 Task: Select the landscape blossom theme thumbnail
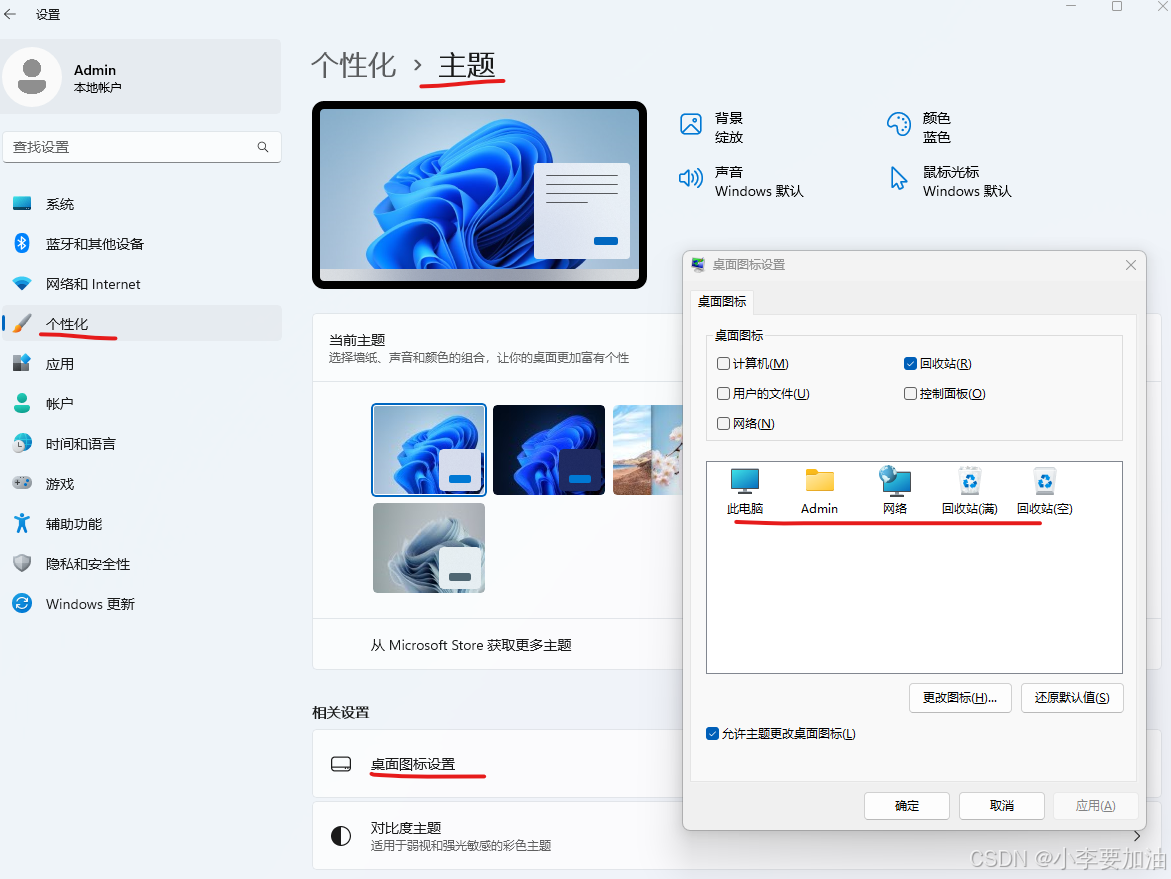[648, 450]
